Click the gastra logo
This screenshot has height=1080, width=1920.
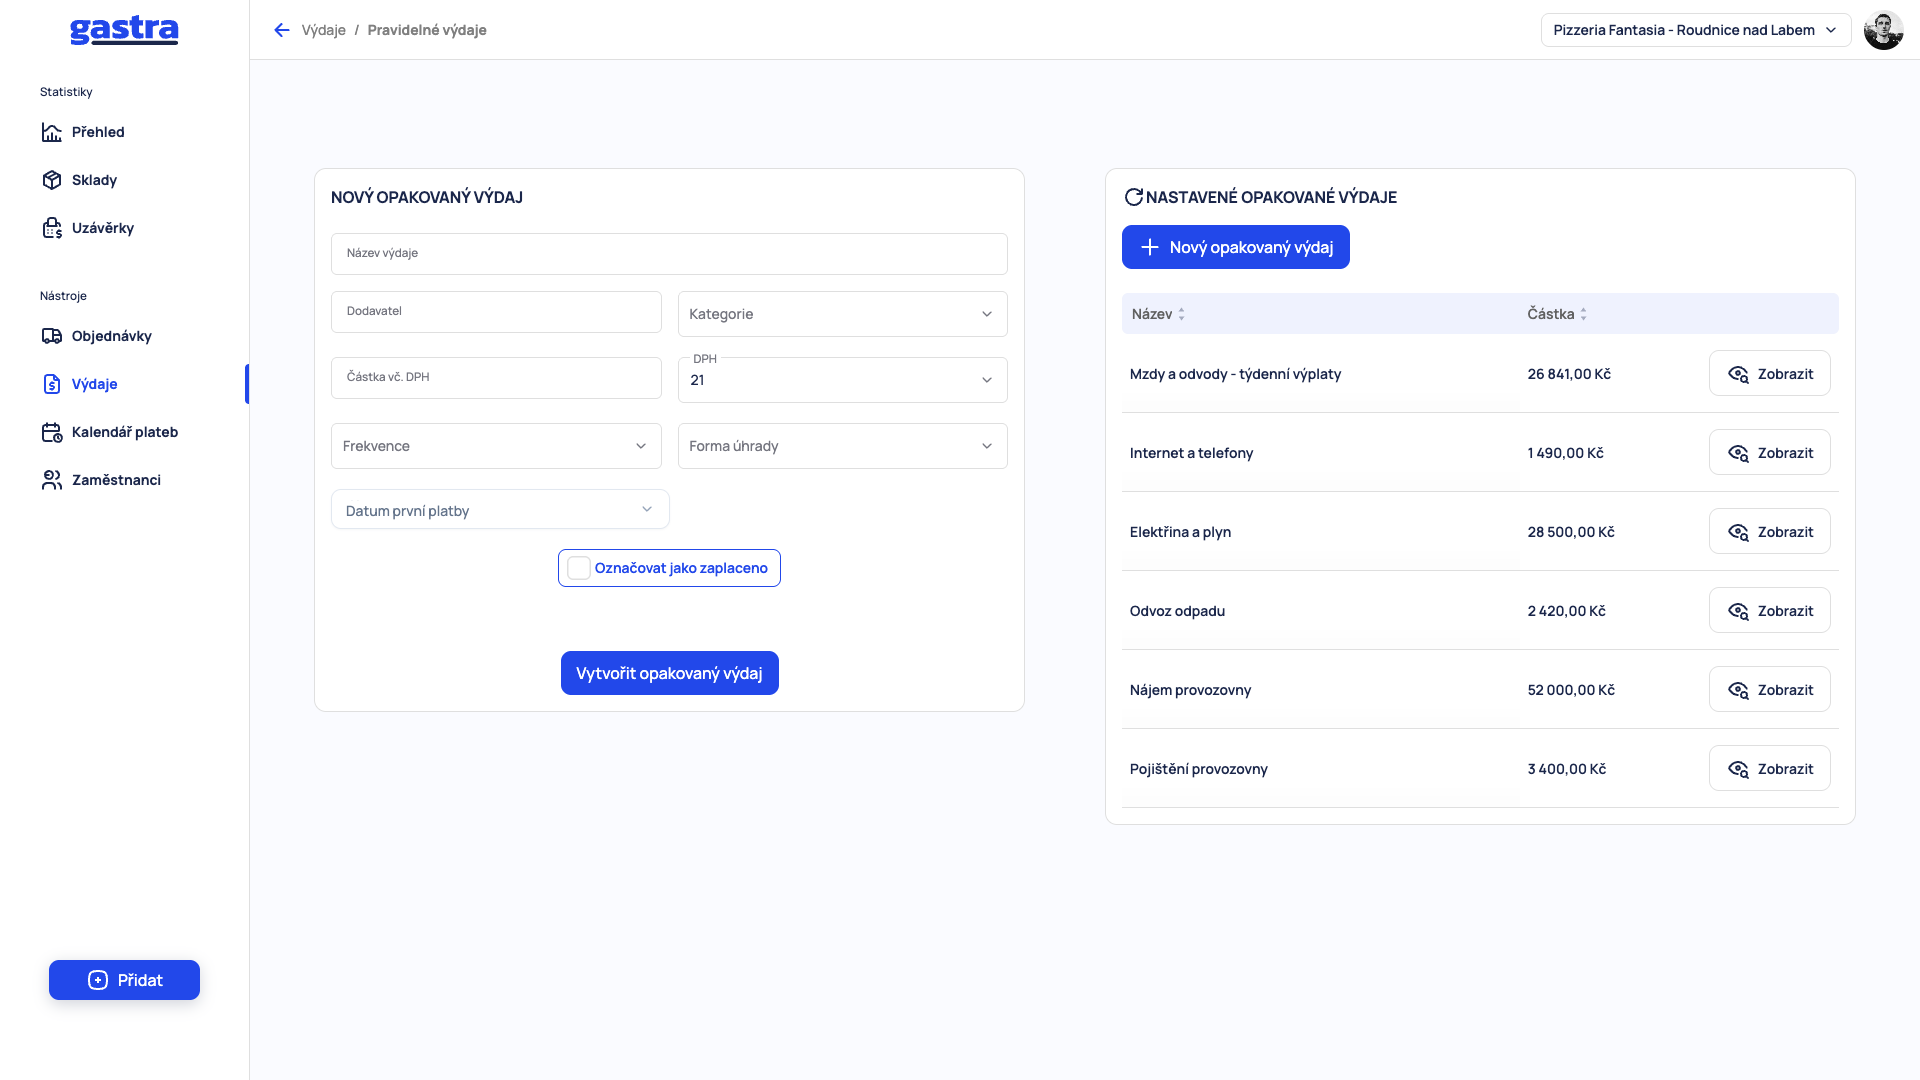124,30
